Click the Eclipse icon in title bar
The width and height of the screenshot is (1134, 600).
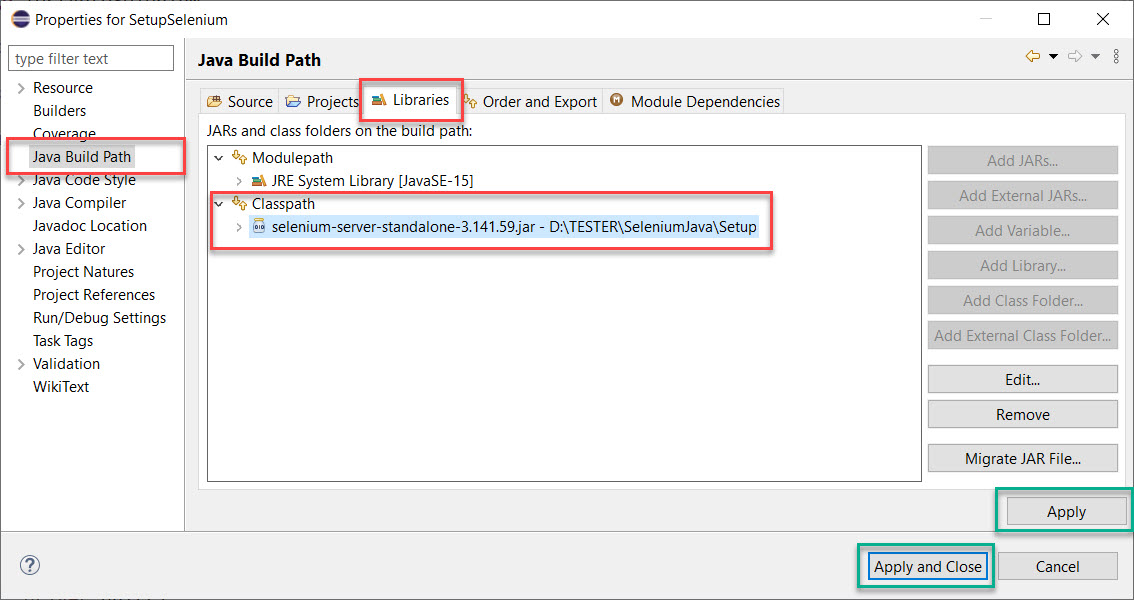[20, 20]
